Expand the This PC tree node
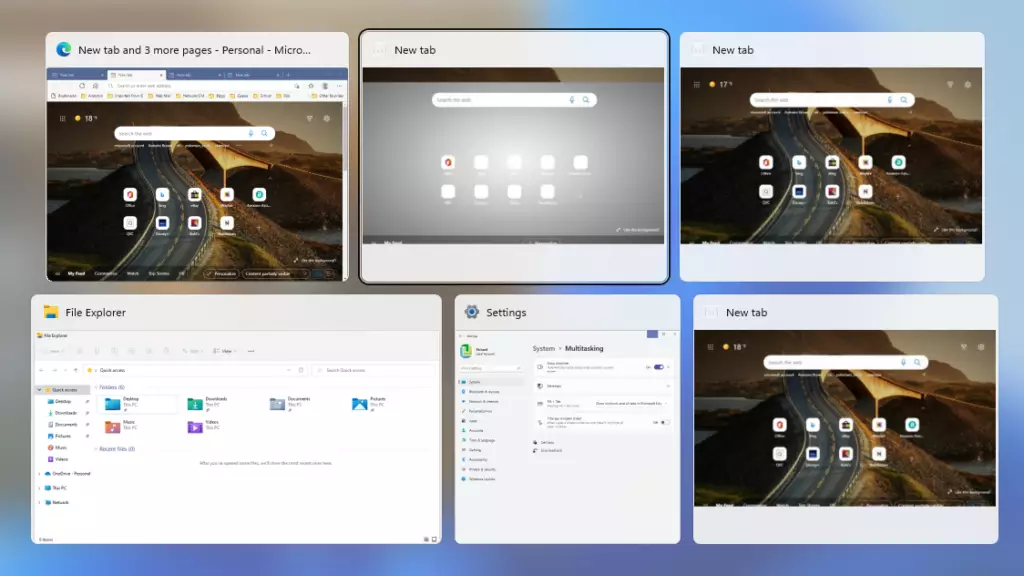This screenshot has height=576, width=1024. click(39, 488)
